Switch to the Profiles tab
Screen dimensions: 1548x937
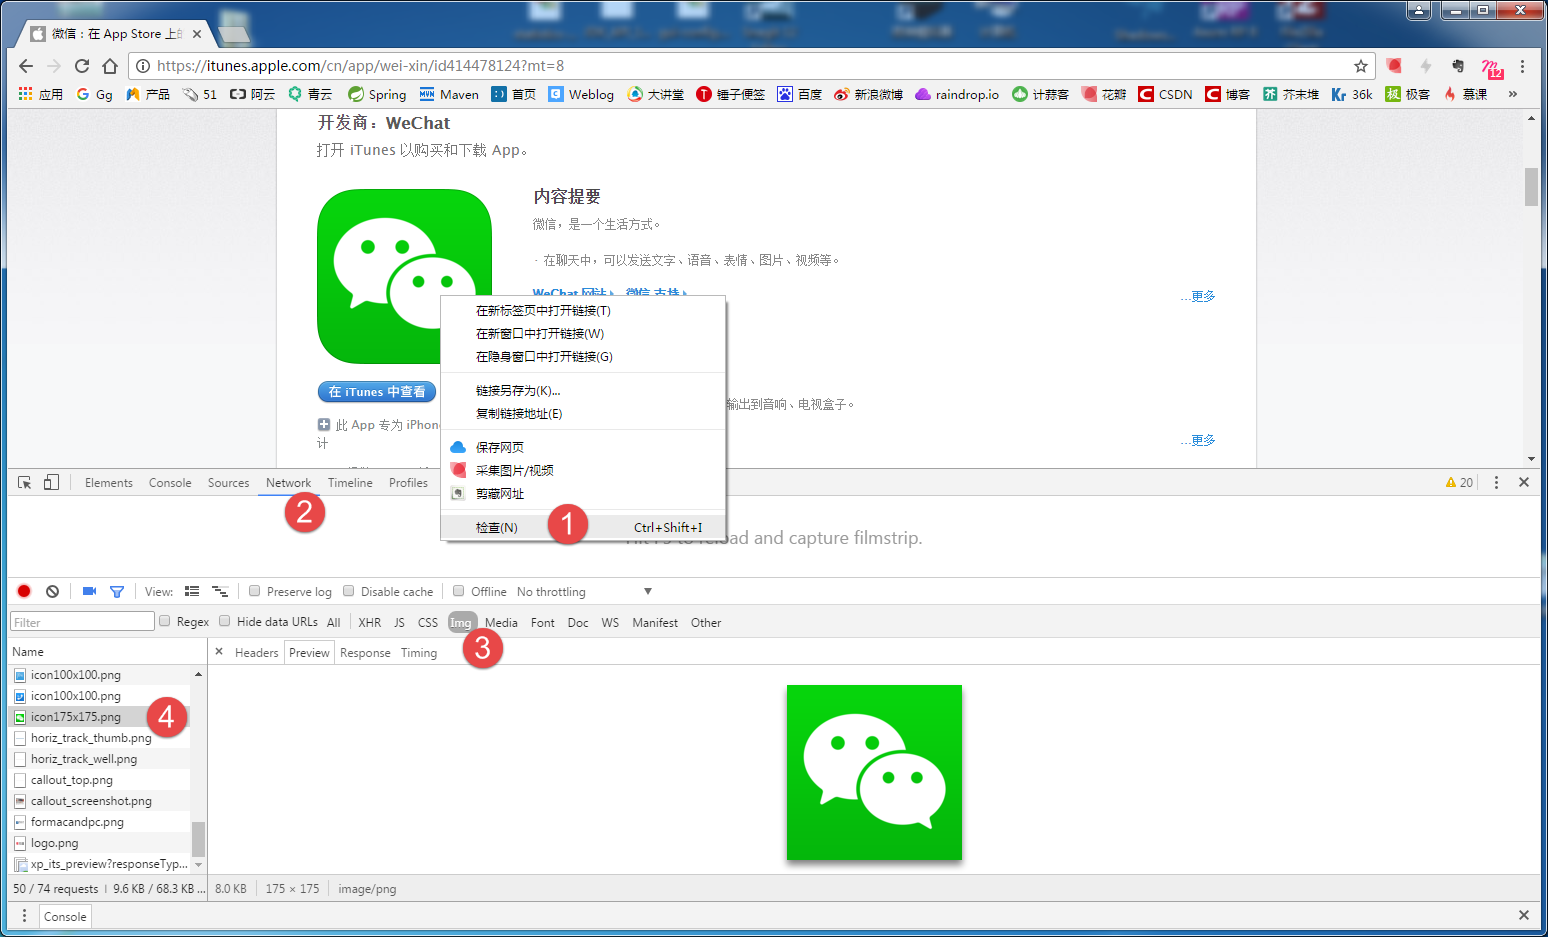(408, 483)
